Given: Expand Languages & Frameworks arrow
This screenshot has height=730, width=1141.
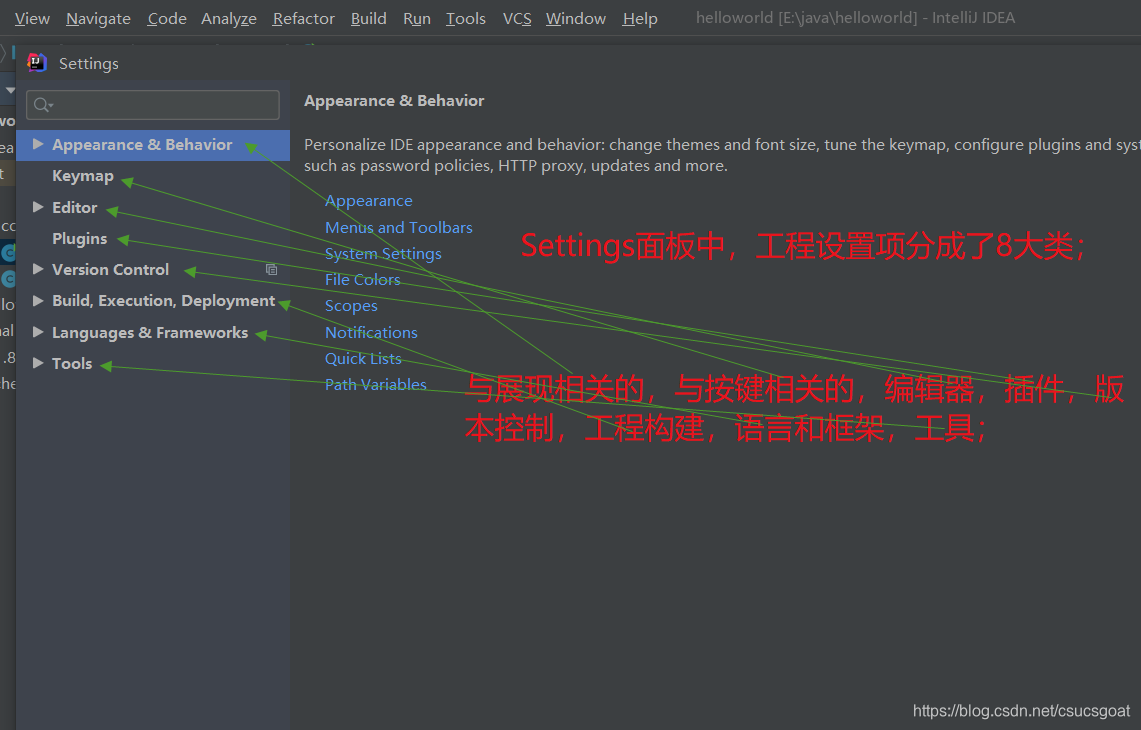Looking at the screenshot, I should tap(38, 332).
